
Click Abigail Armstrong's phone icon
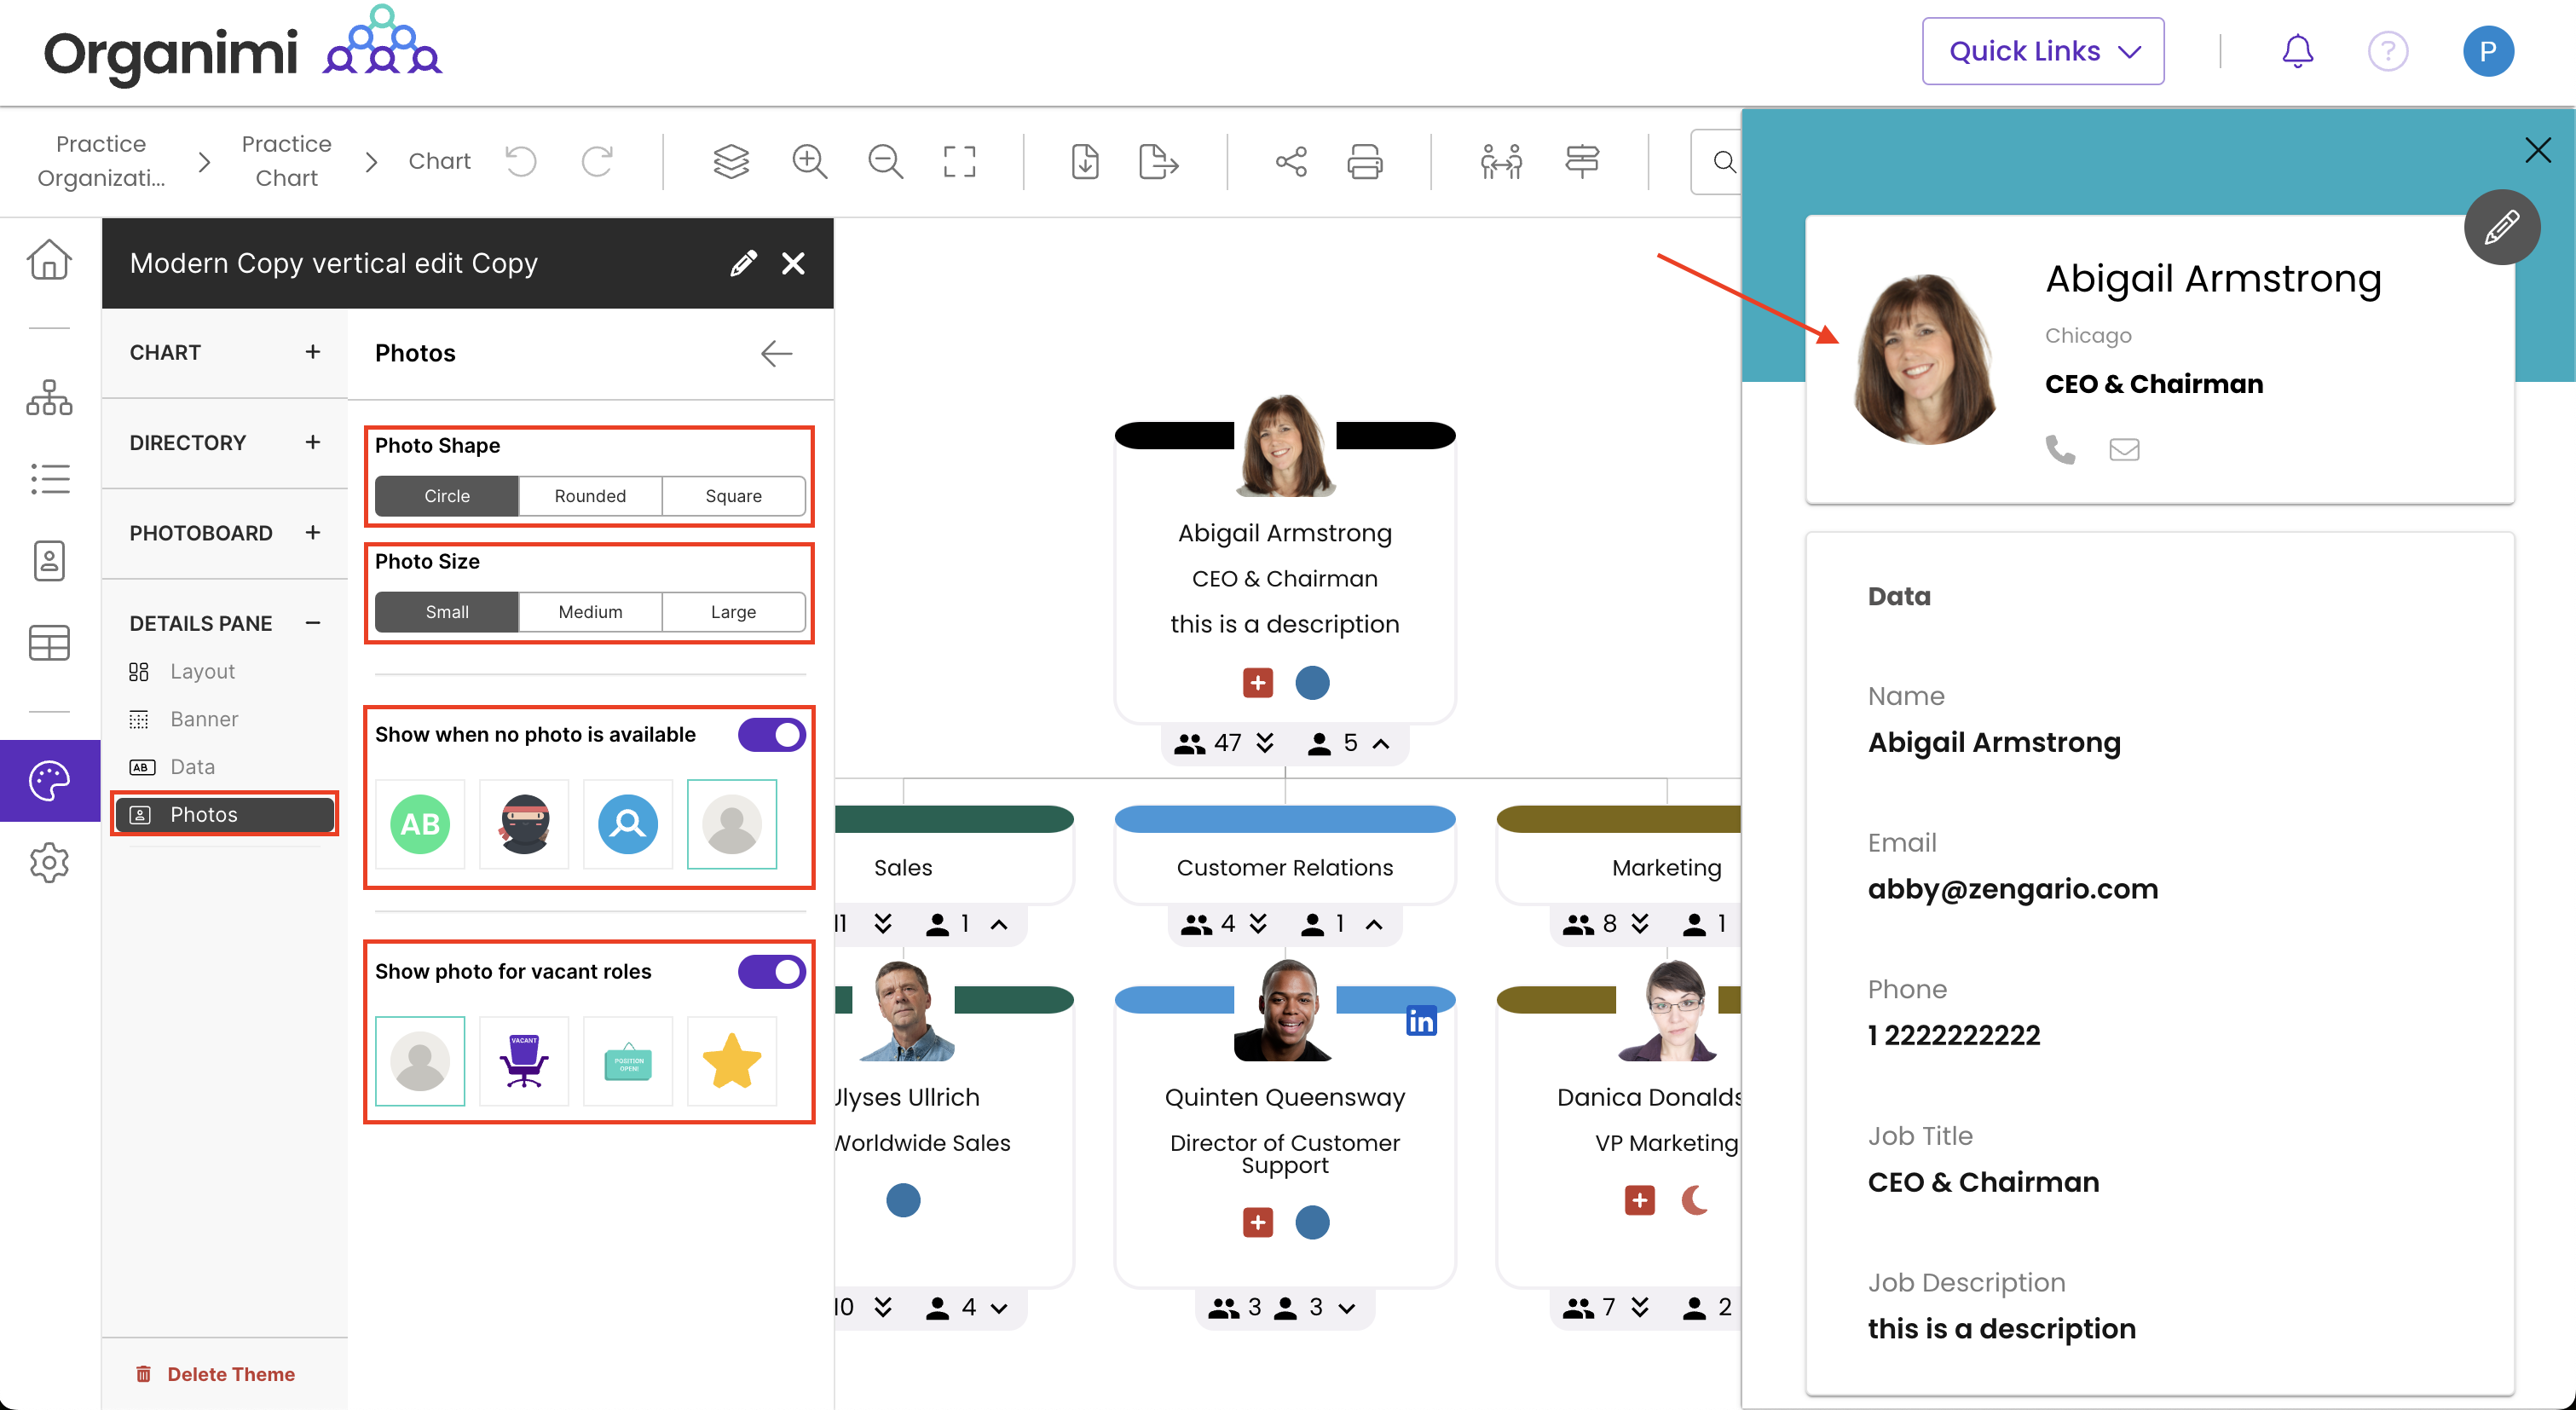pos(2060,450)
